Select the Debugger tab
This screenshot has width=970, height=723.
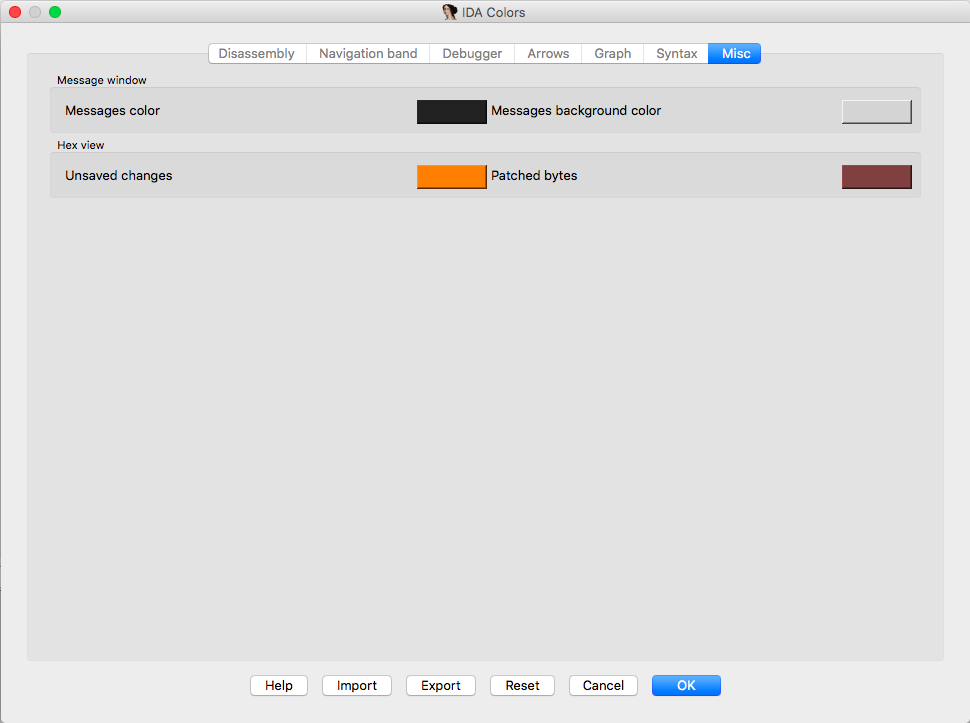click(472, 54)
